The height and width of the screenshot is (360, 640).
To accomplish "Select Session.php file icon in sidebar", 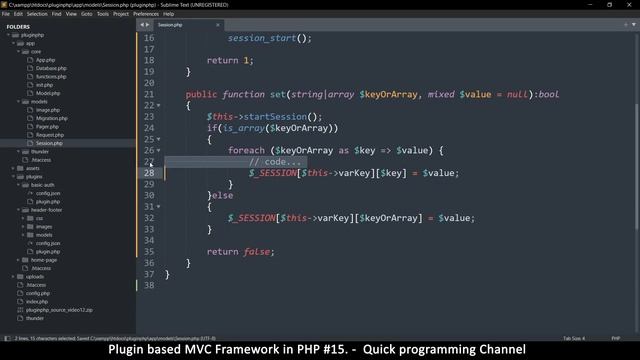I will point(30,143).
